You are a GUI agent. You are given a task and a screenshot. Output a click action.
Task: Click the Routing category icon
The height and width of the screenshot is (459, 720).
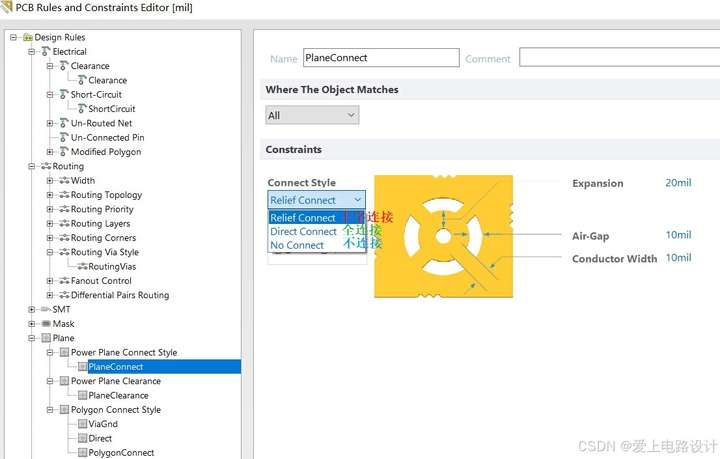point(46,166)
